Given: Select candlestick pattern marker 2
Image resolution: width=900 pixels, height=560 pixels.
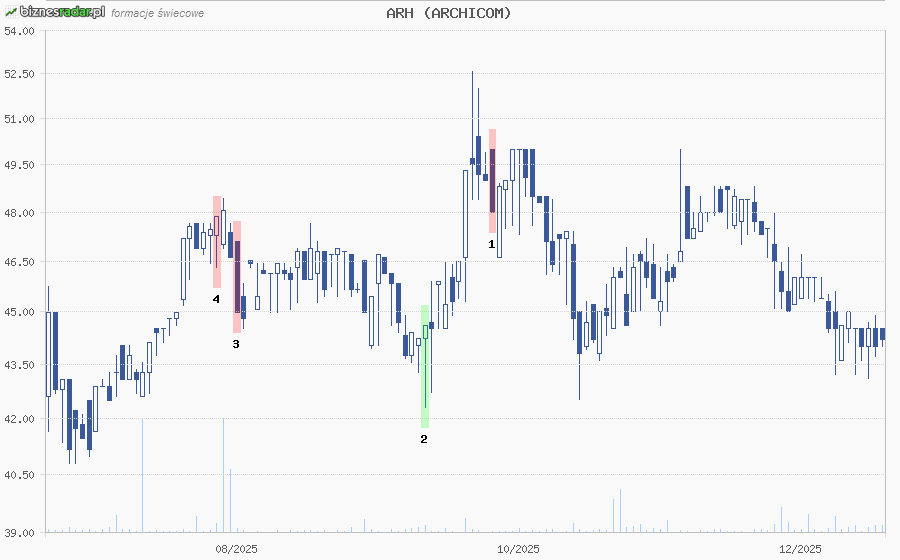Looking at the screenshot, I should tap(424, 439).
